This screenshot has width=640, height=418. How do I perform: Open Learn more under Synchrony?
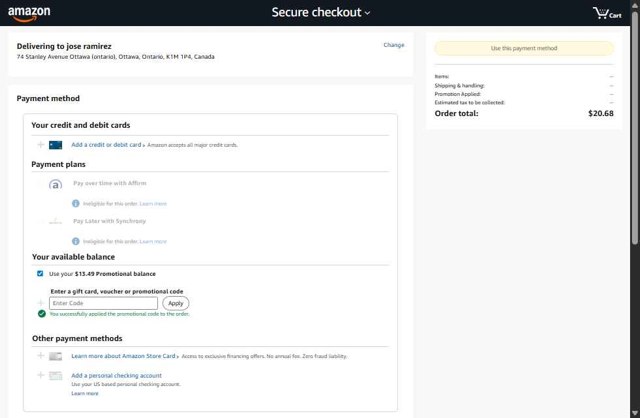pos(153,241)
